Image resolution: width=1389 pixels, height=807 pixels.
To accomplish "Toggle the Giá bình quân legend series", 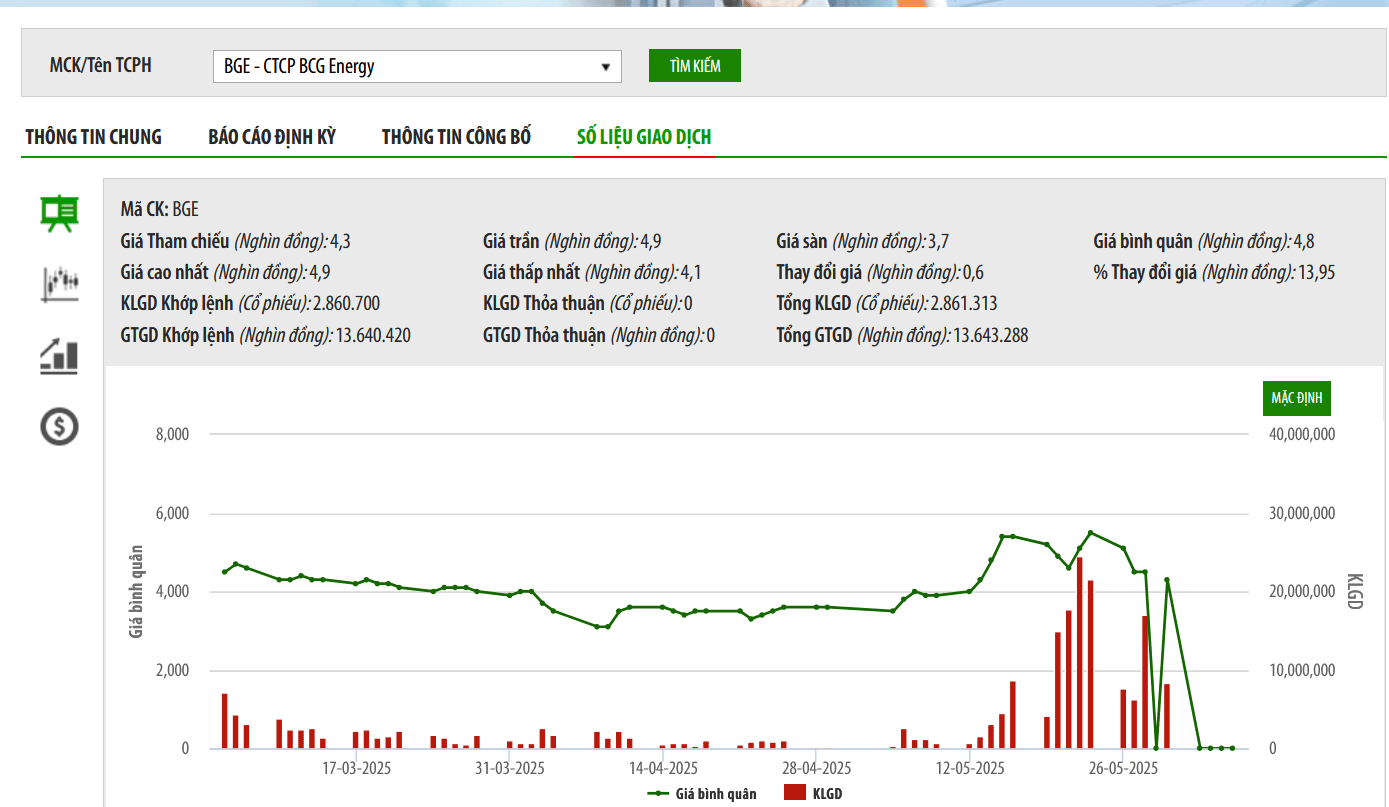I will [702, 793].
